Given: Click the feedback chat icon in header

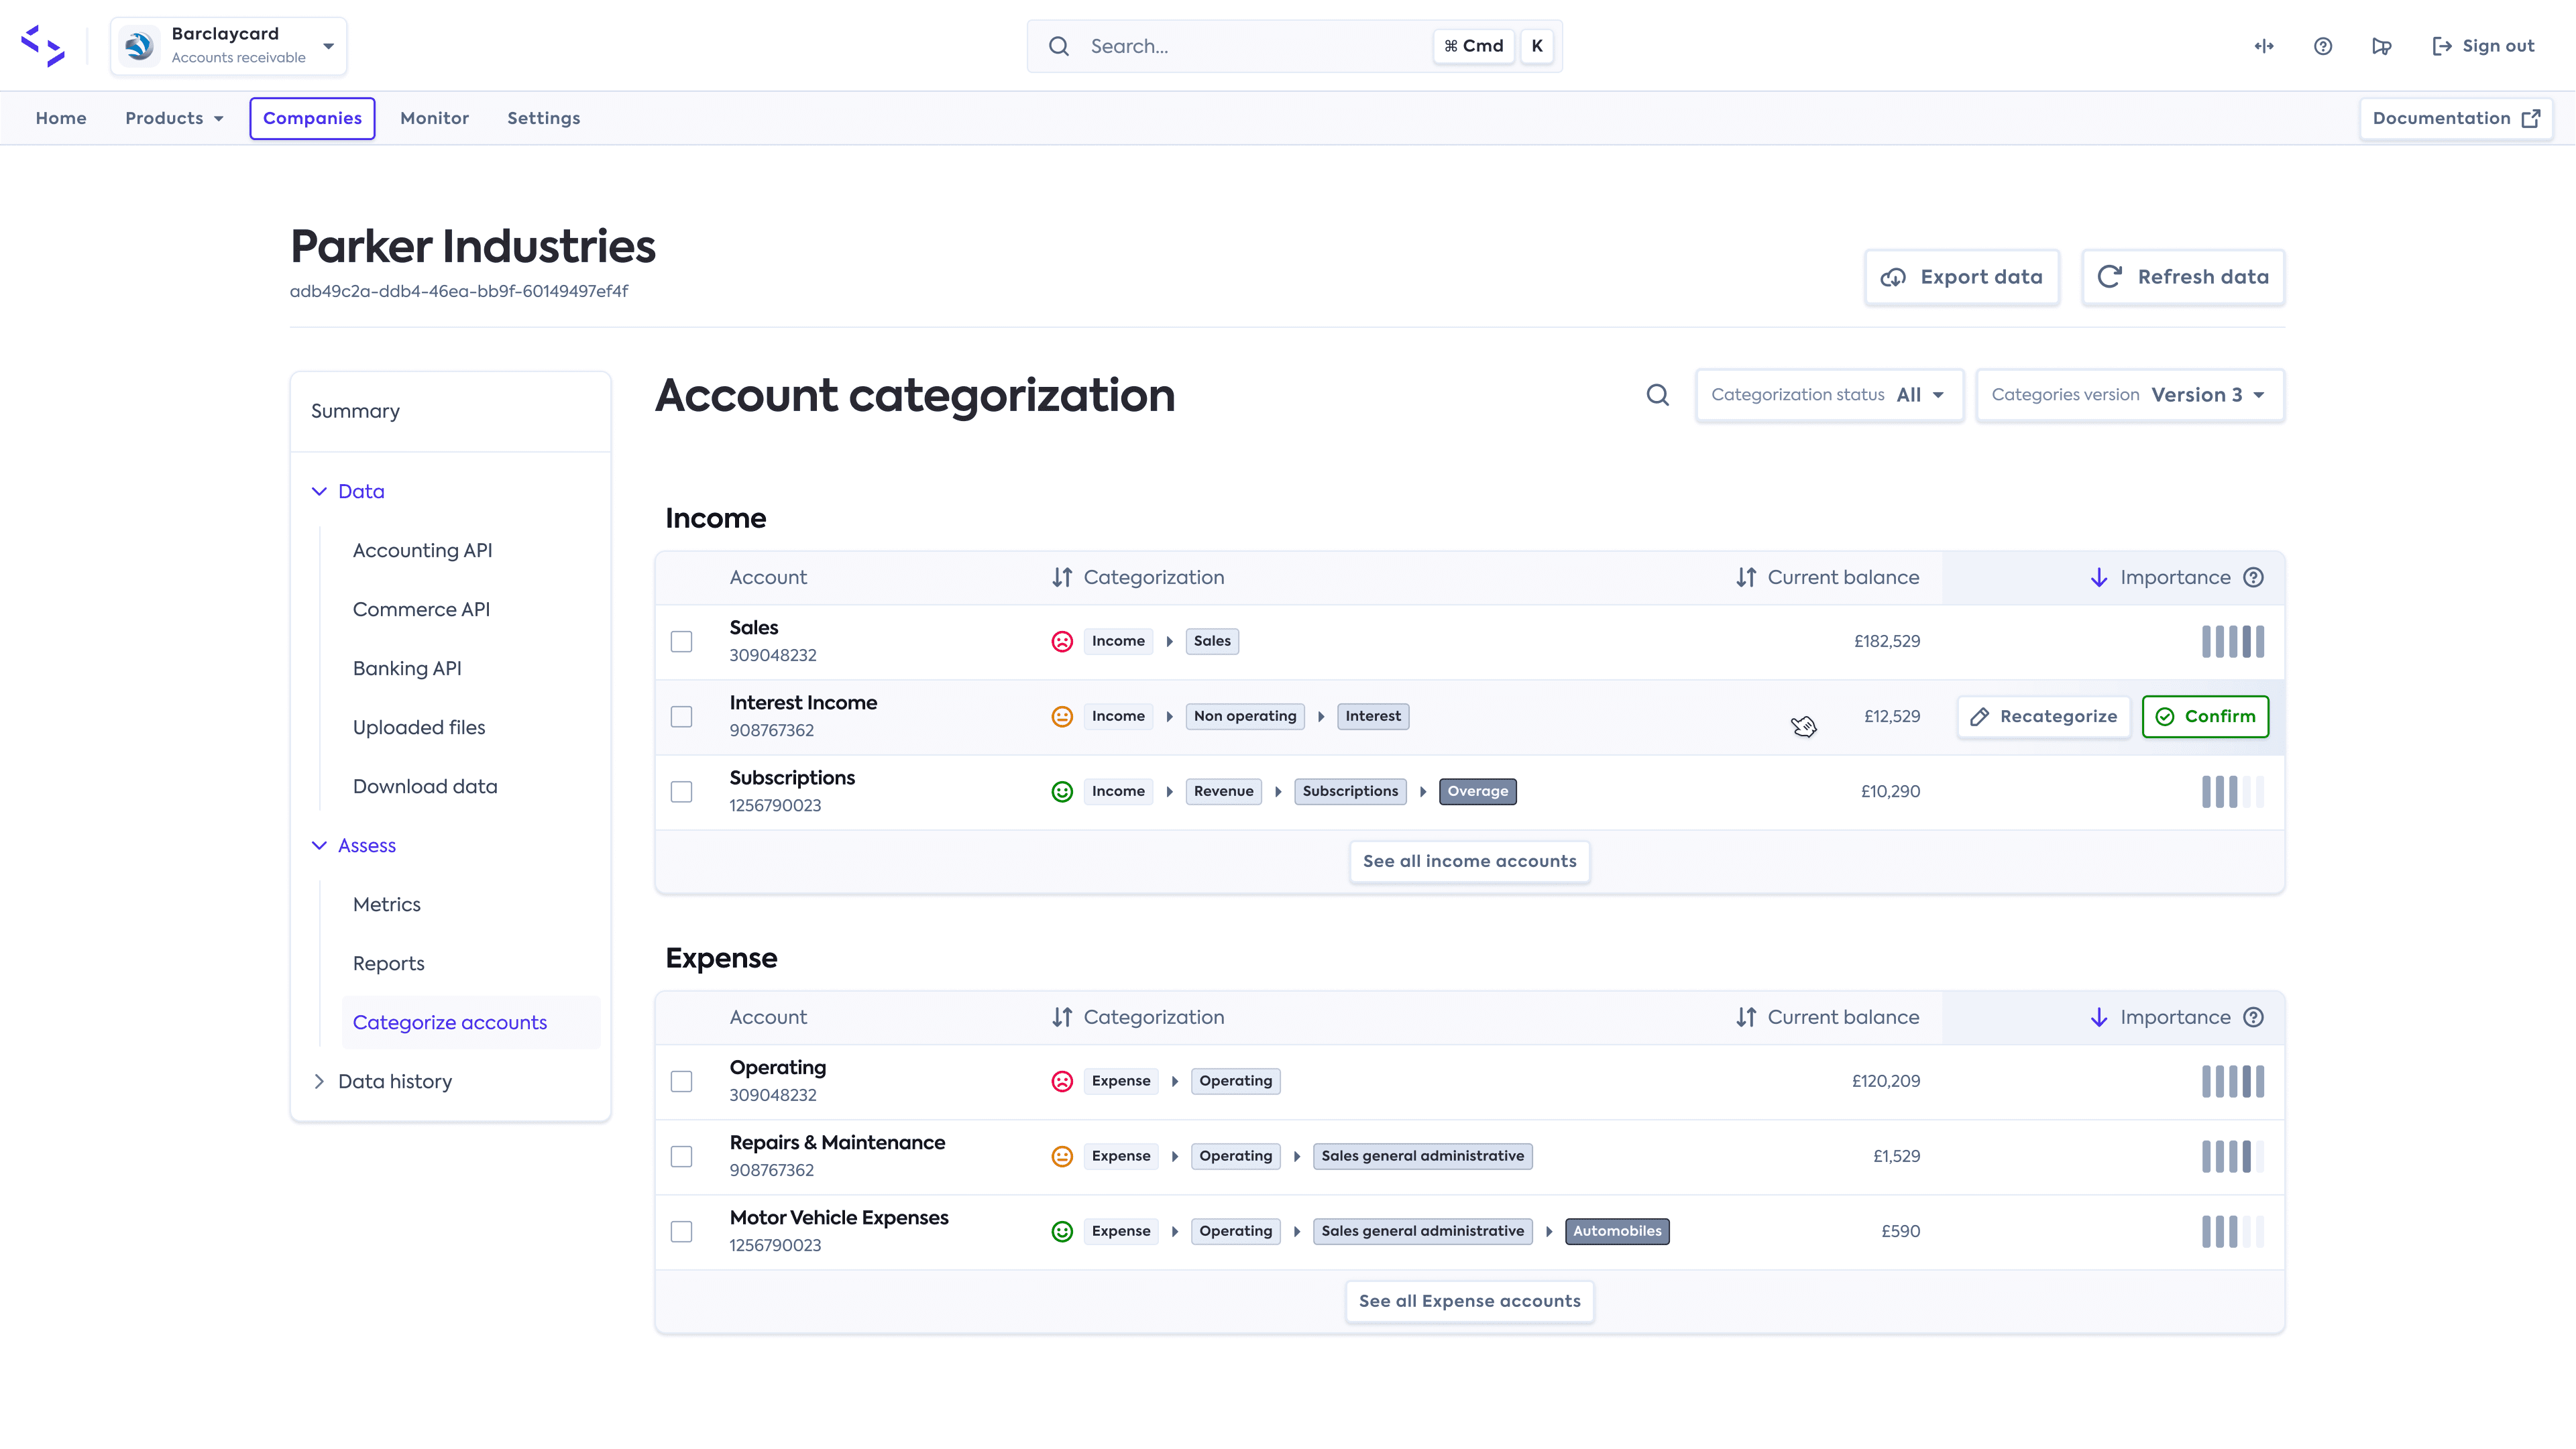Looking at the screenshot, I should coord(2381,46).
